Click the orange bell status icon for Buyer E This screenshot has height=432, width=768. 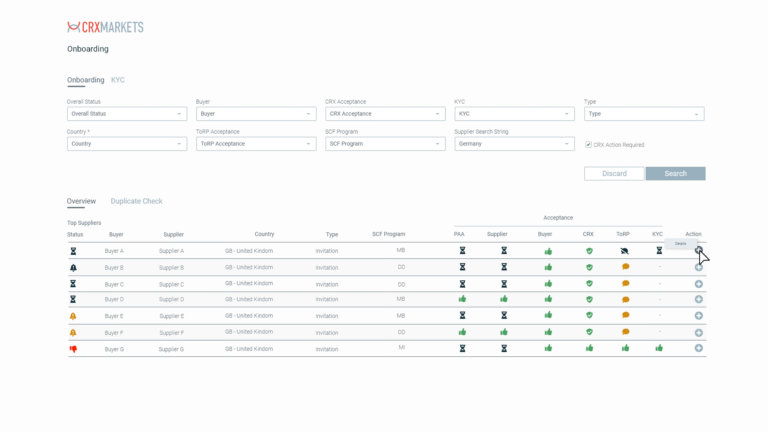73,316
